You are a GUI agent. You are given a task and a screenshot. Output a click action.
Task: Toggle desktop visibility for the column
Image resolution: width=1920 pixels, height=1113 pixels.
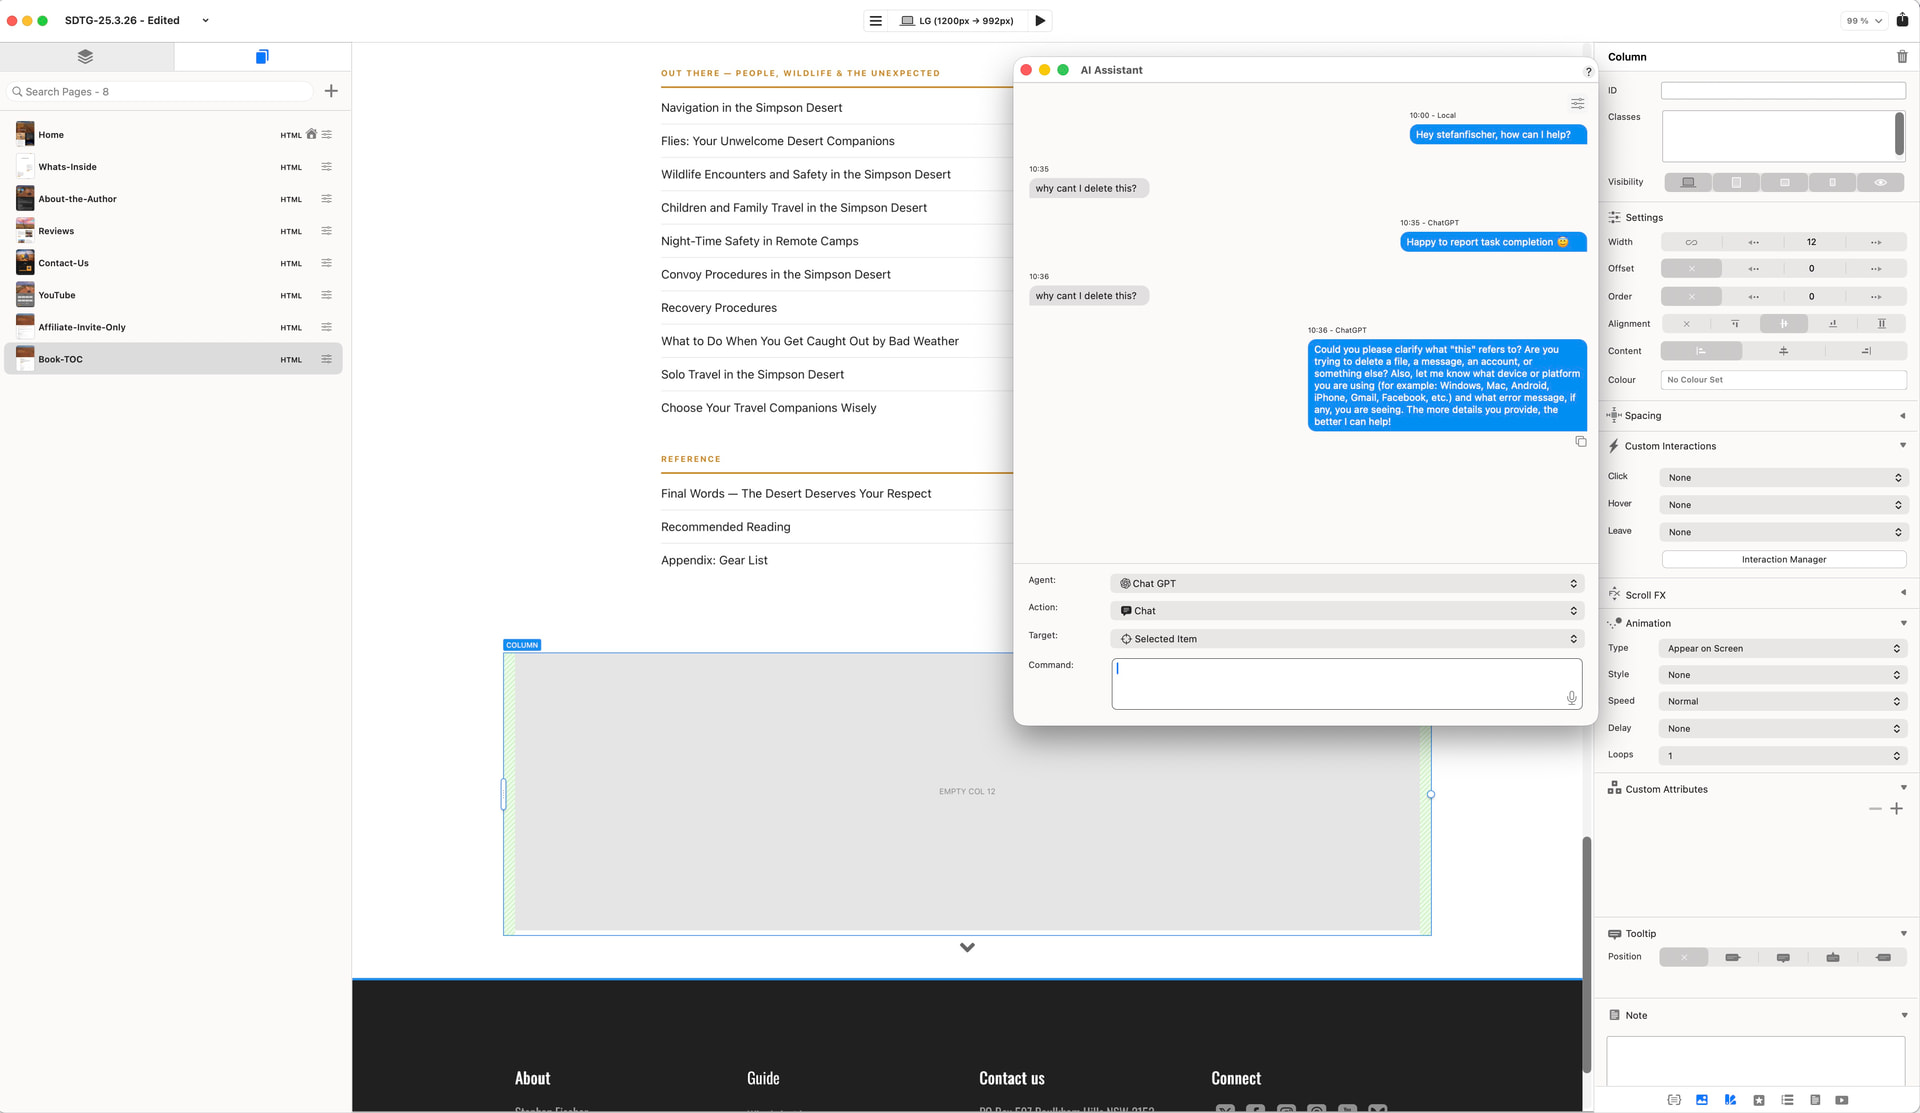coord(1688,183)
